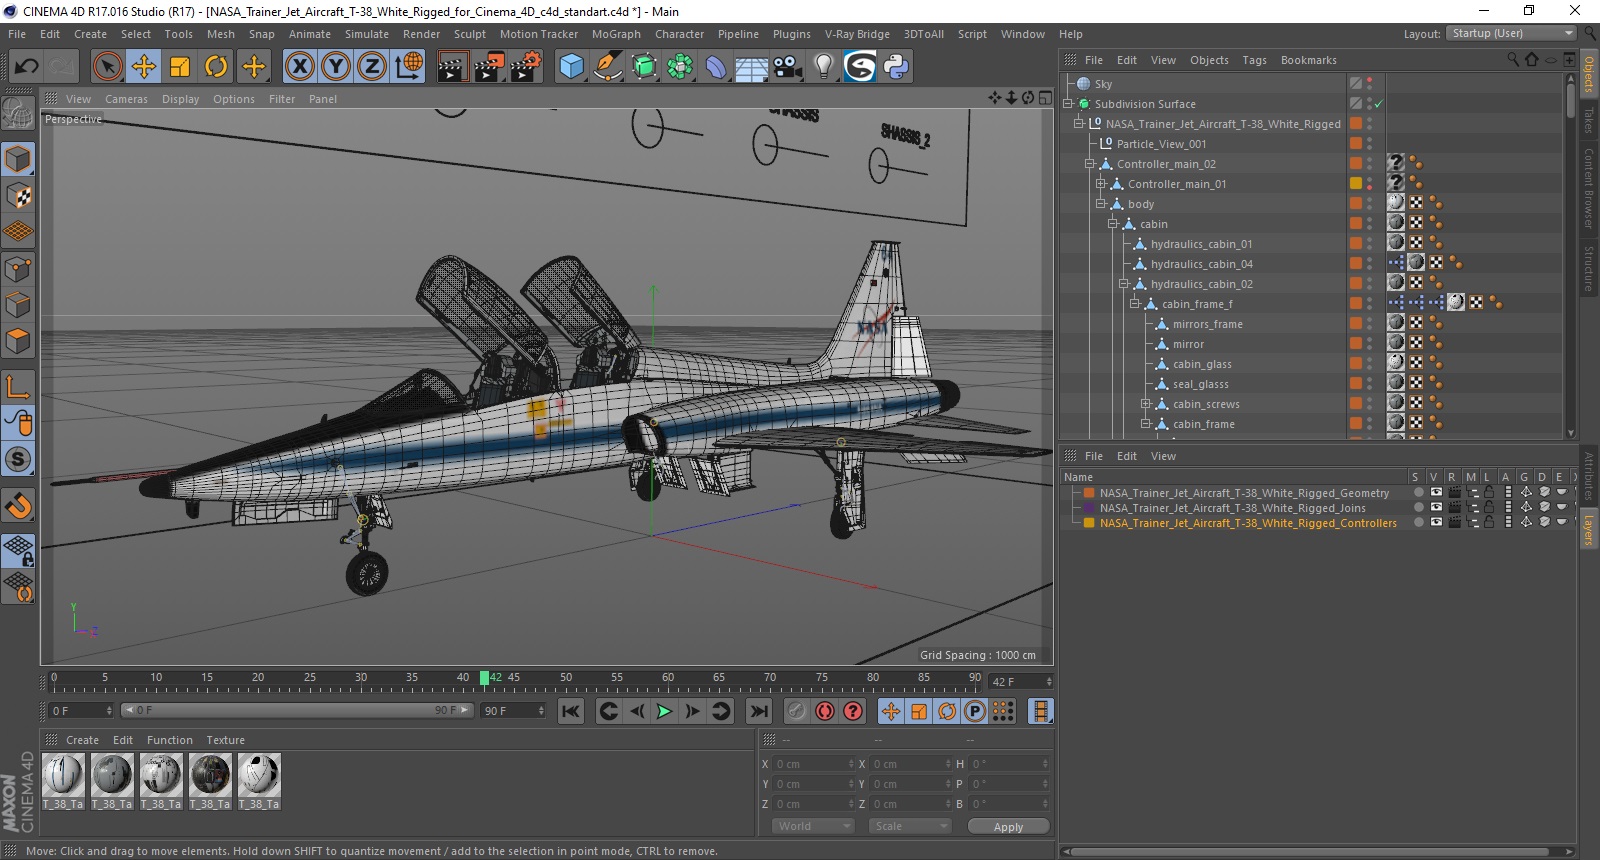This screenshot has width=1600, height=860.
Task: Render active view clapper icon
Action: pyautogui.click(x=452, y=66)
